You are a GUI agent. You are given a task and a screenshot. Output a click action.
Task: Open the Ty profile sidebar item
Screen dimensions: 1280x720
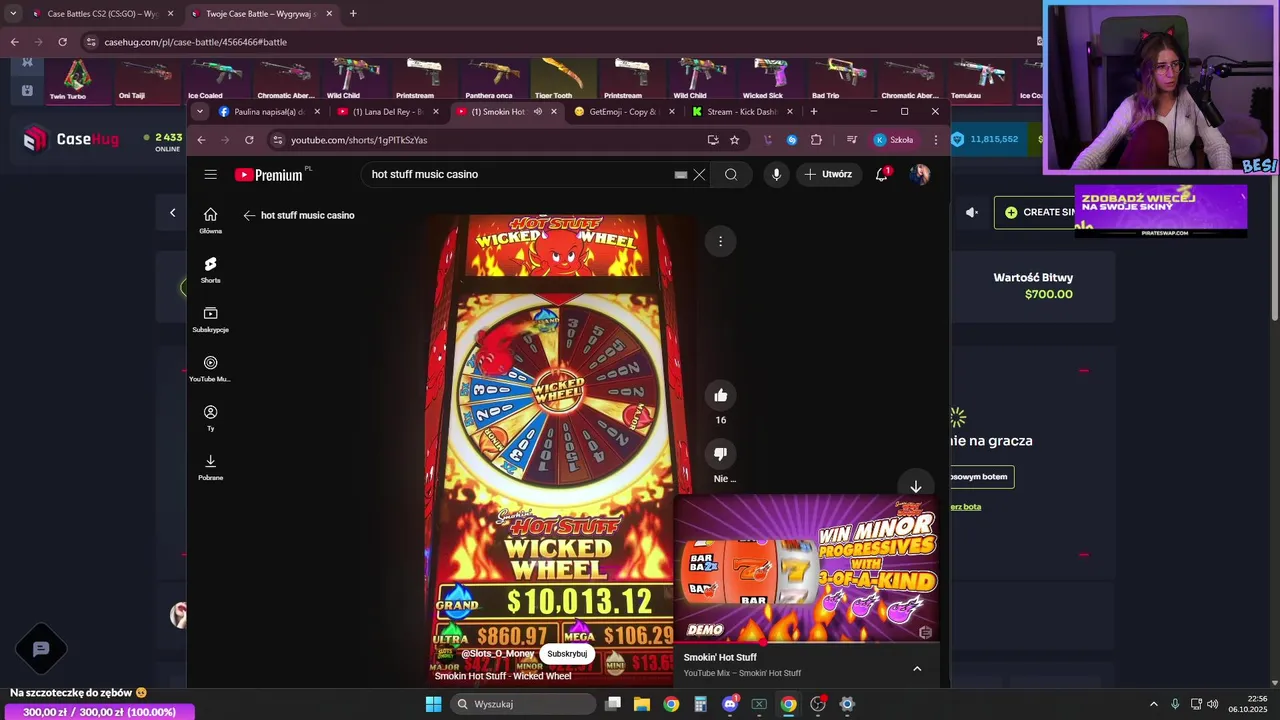pyautogui.click(x=210, y=418)
